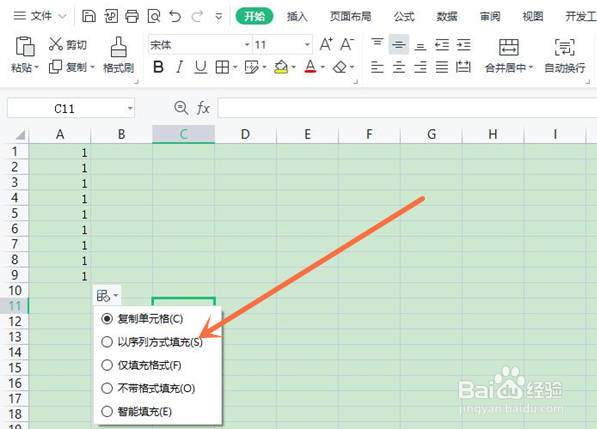Viewport: 597px width, 429px height.
Task: Open the font name dropdown 宋体
Action: 247,45
